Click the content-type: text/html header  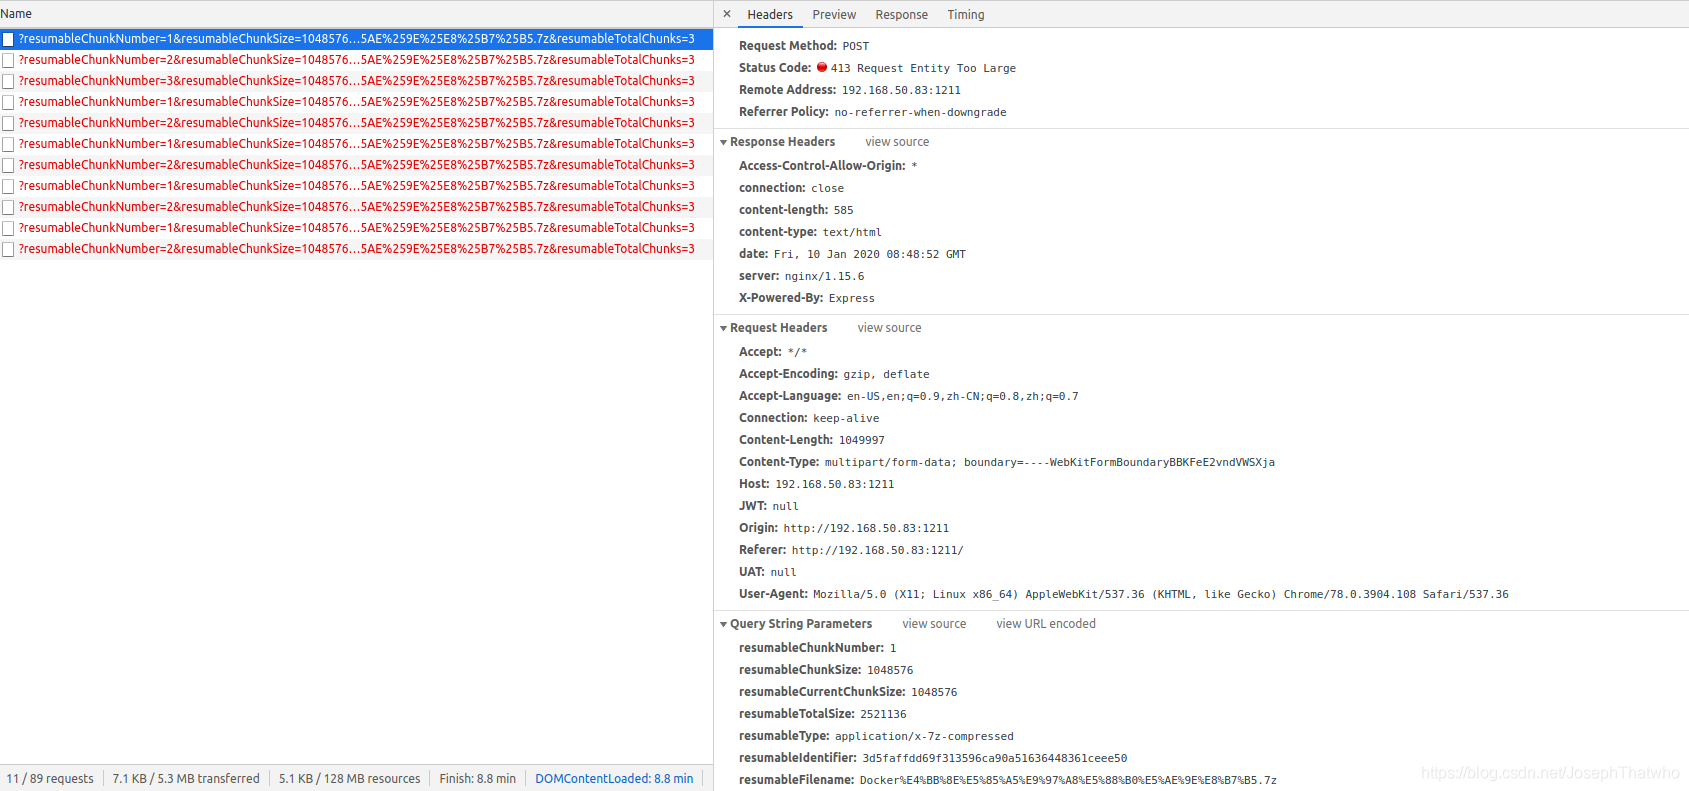(x=810, y=232)
